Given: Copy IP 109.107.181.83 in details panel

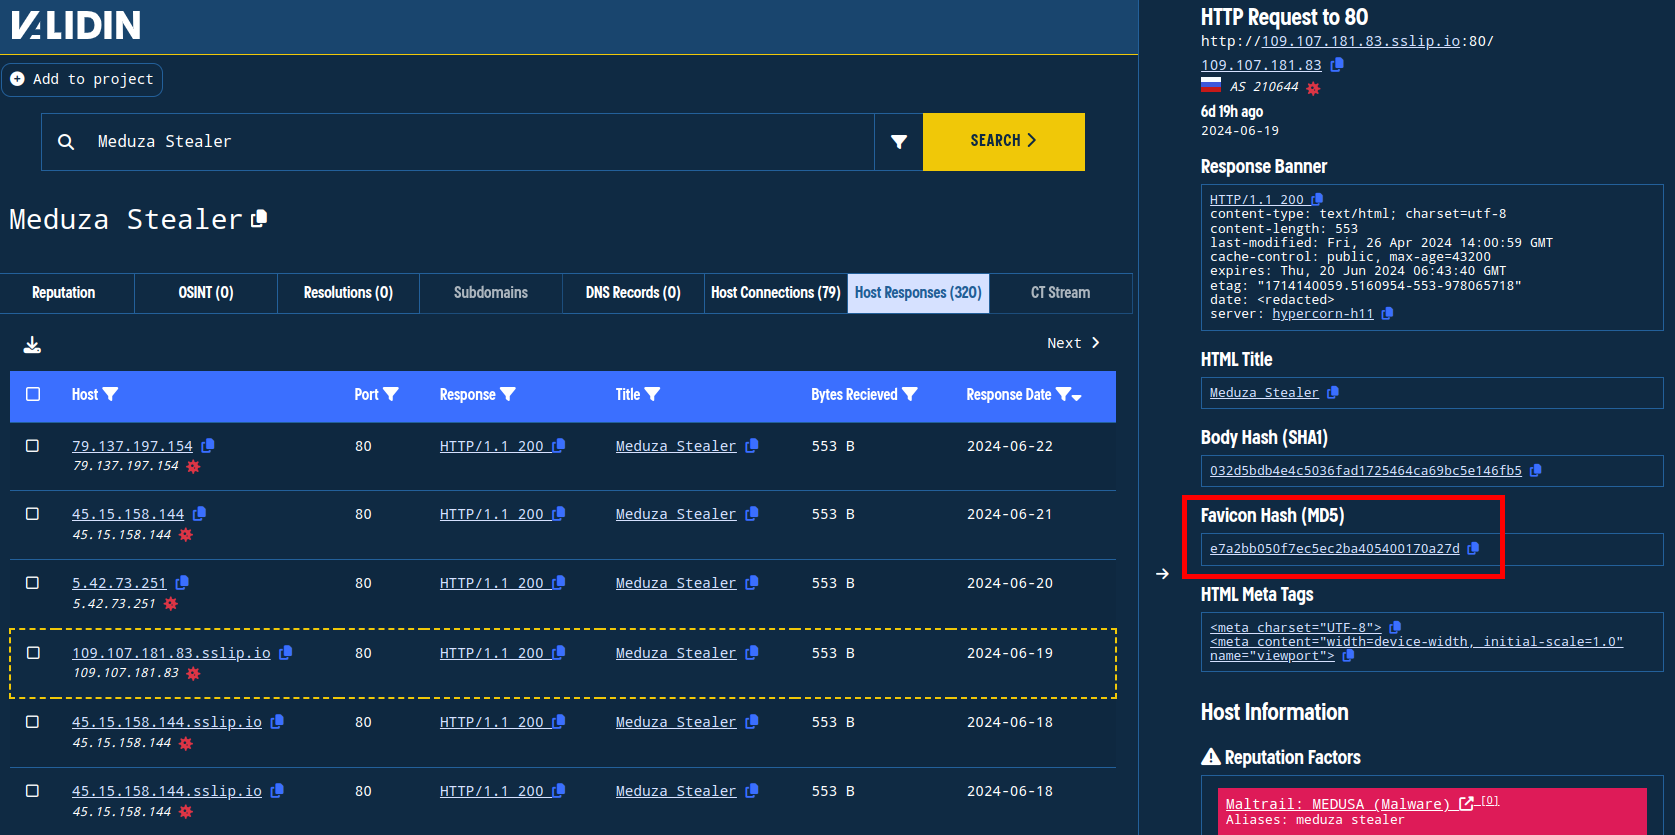Looking at the screenshot, I should point(1337,64).
